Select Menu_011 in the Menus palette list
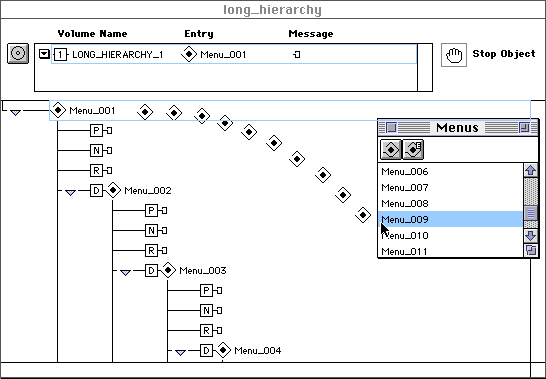The height and width of the screenshot is (379, 546). (x=451, y=251)
